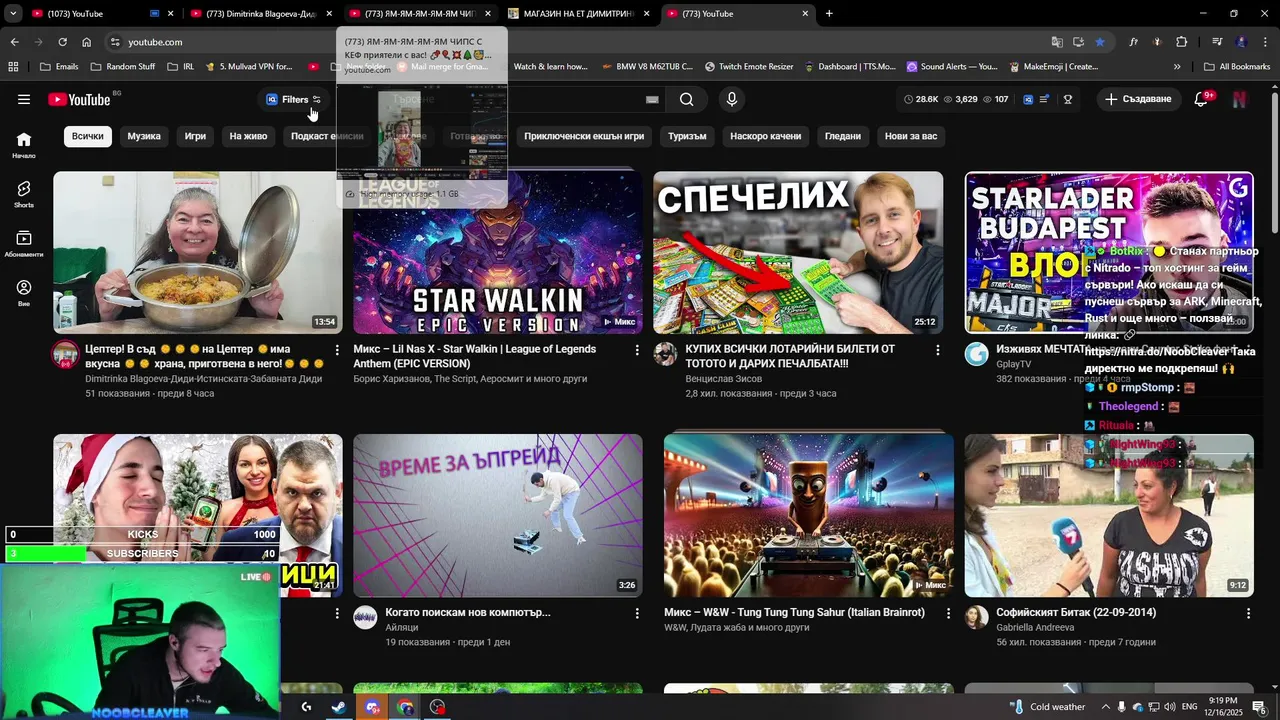Viewport: 1280px width, 720px height.
Task: Open the media control icon in Chrome toolbar
Action: 1217,42
